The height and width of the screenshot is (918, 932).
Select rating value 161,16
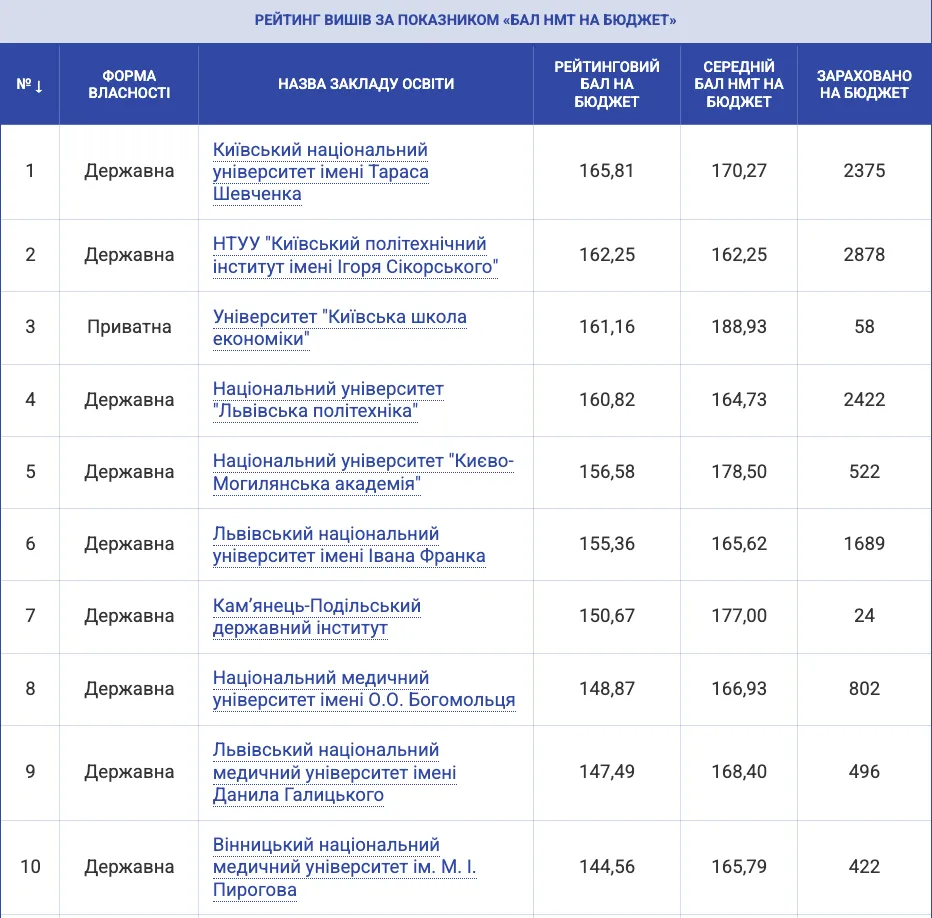click(607, 327)
